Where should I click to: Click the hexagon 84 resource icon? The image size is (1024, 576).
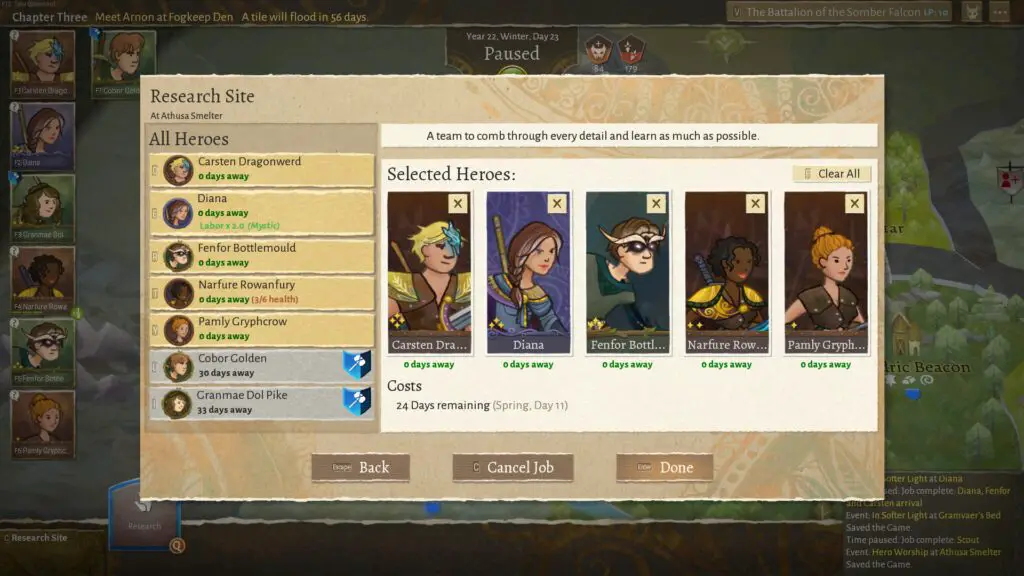point(598,50)
